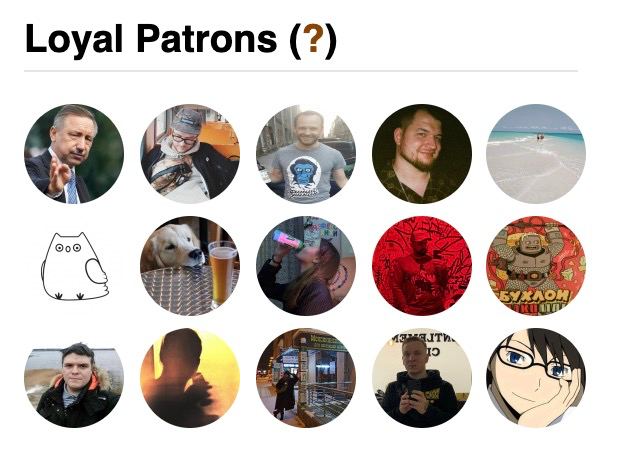Open the orange question mark help link

click(313, 38)
